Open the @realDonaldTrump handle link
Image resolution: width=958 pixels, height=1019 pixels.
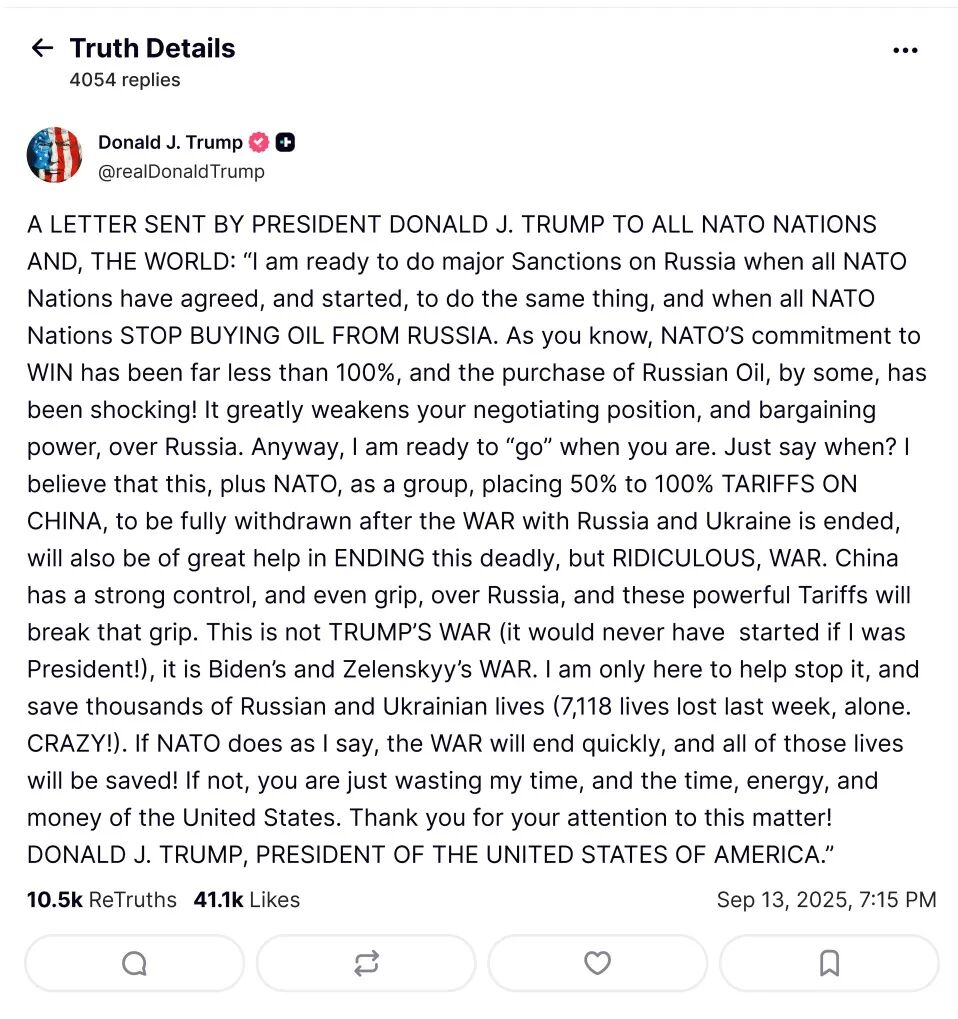tap(181, 171)
